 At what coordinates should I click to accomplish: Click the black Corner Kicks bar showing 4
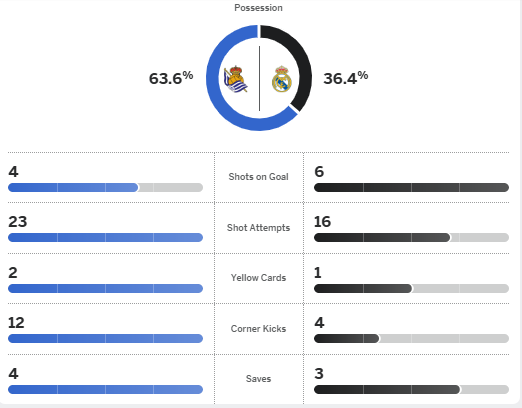[347, 338]
